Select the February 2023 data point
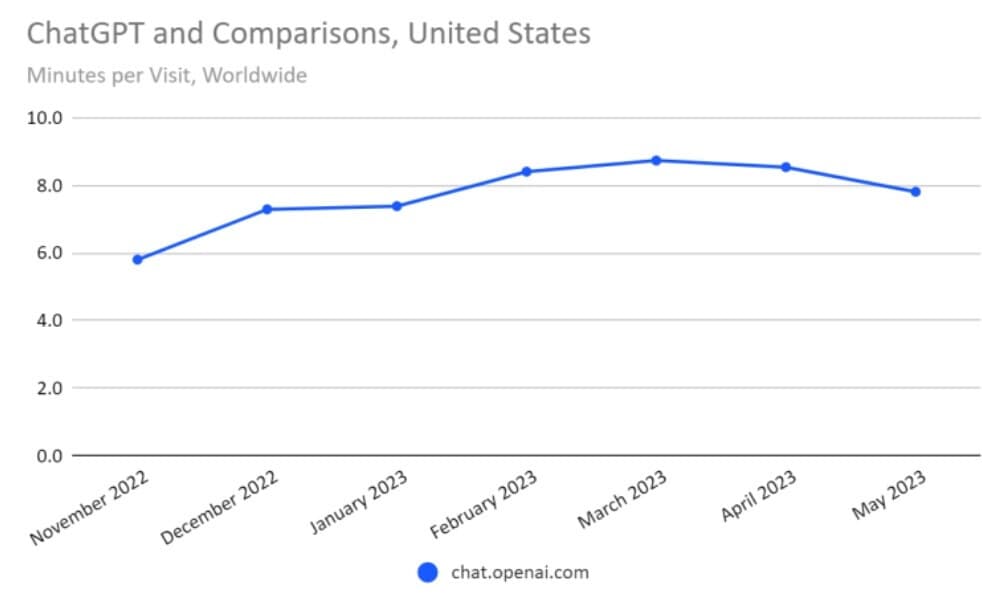The image size is (982, 608). [x=526, y=172]
